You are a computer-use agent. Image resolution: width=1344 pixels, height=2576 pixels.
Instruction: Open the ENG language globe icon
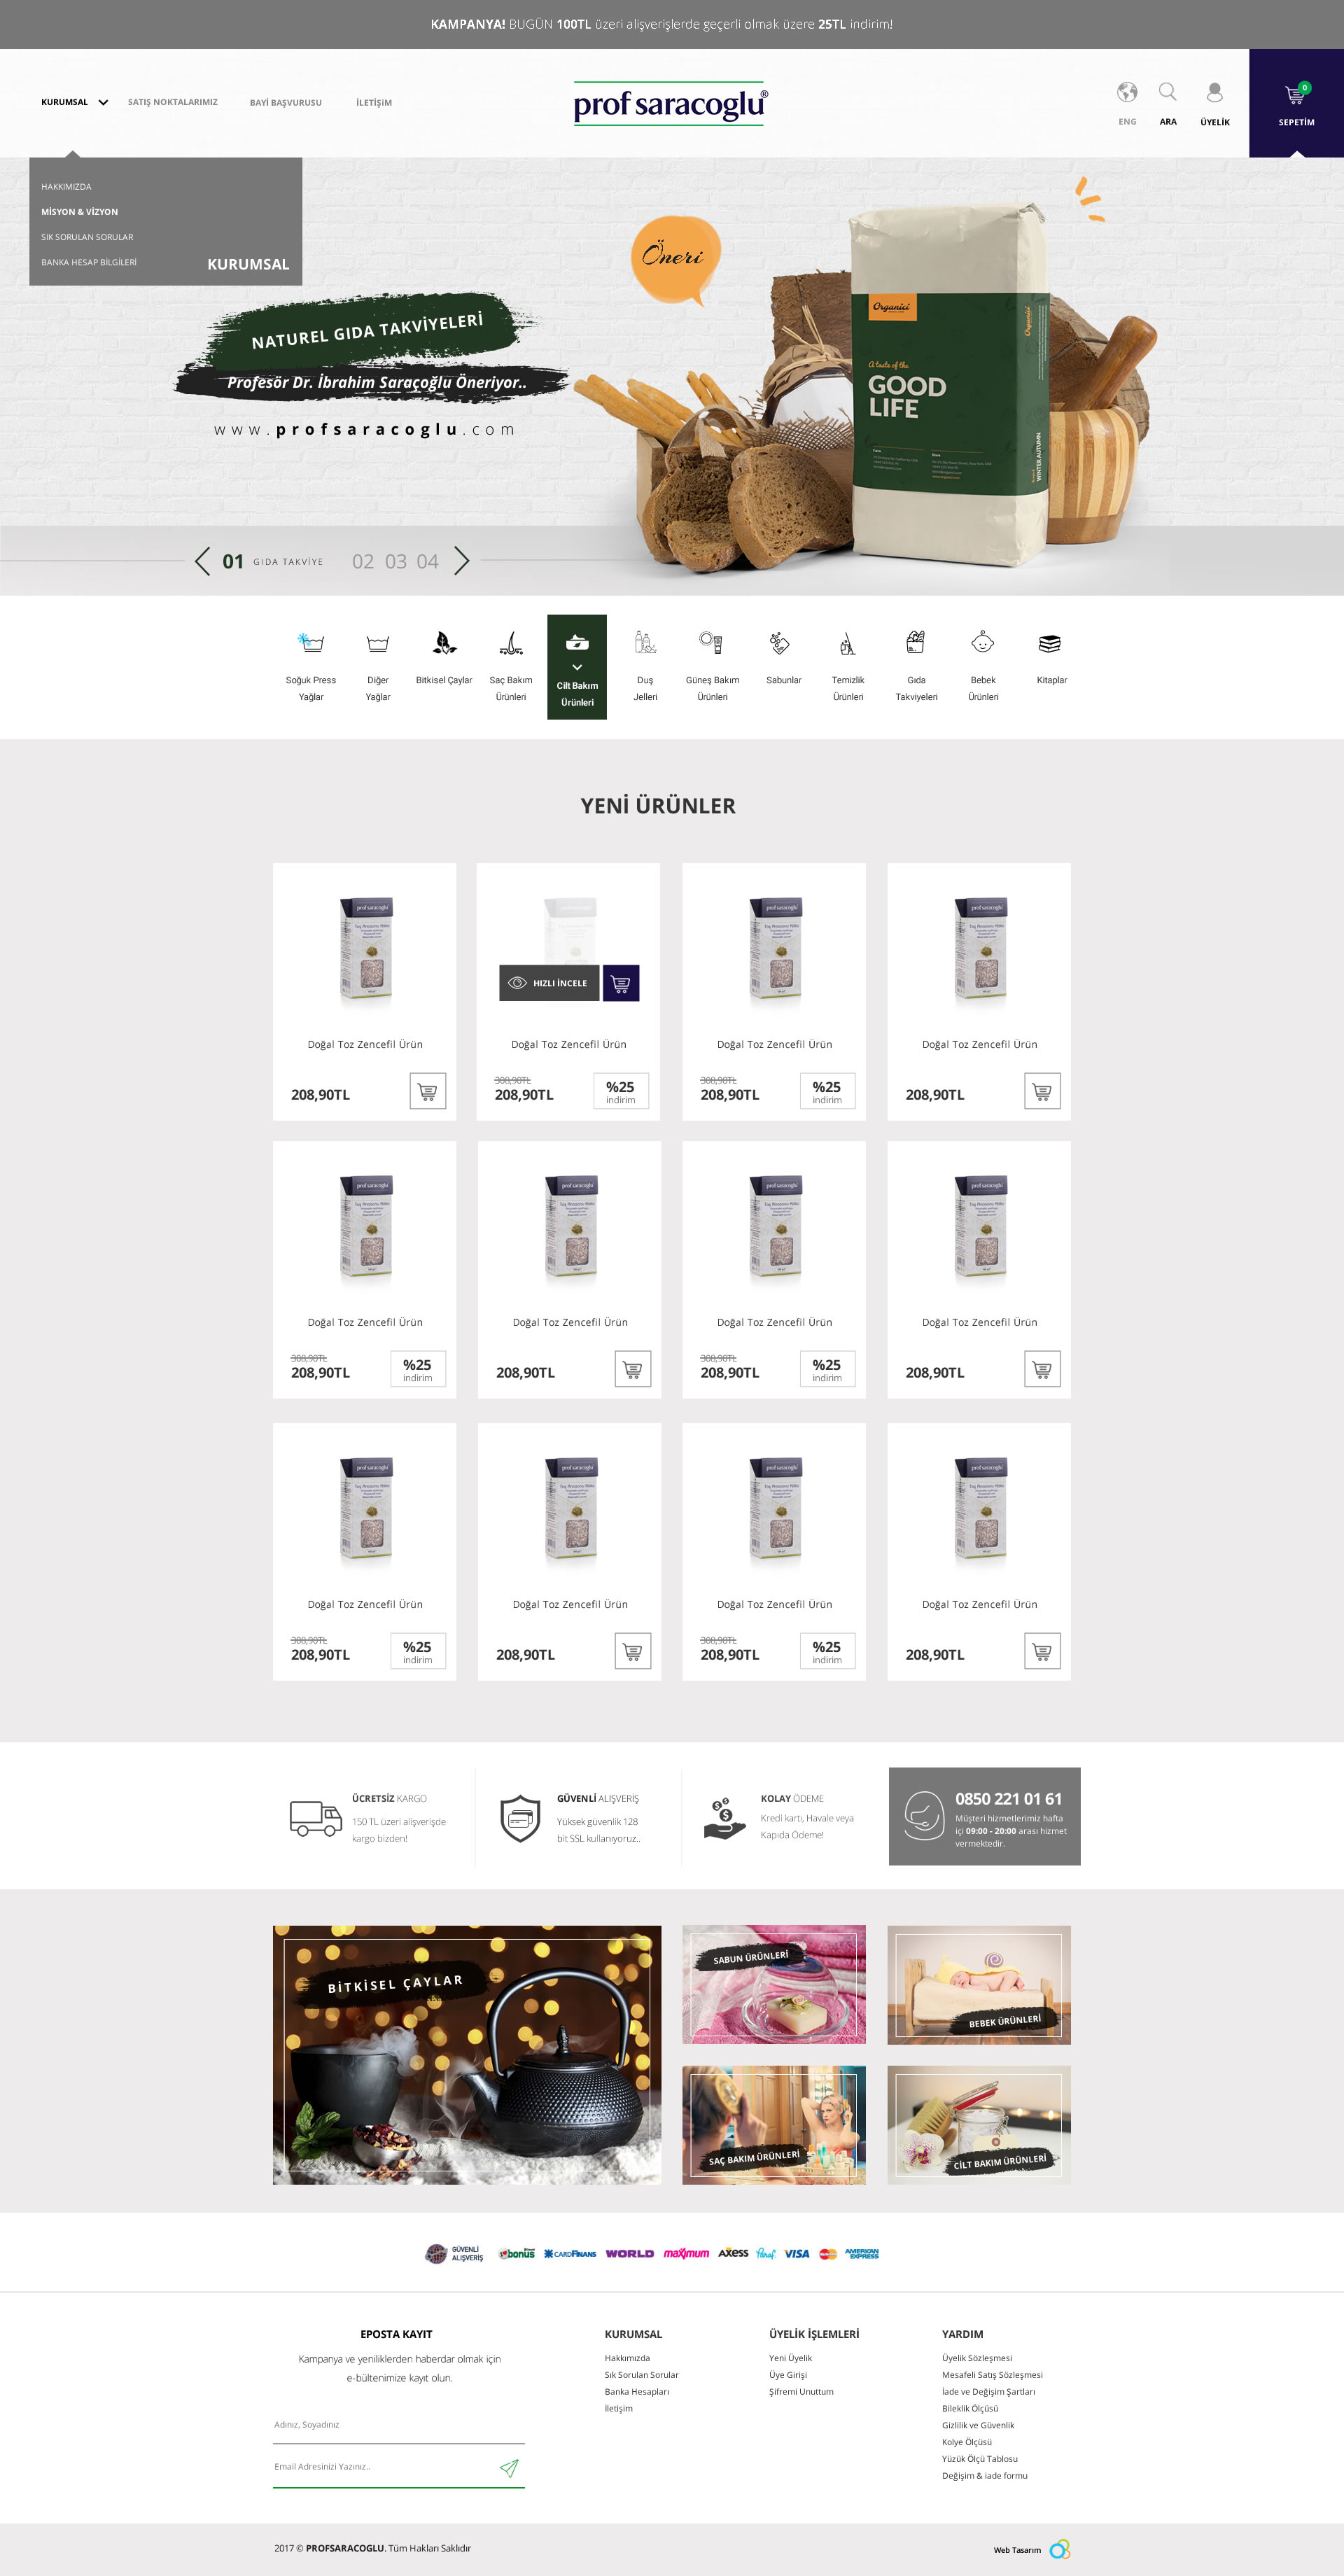pos(1127,92)
